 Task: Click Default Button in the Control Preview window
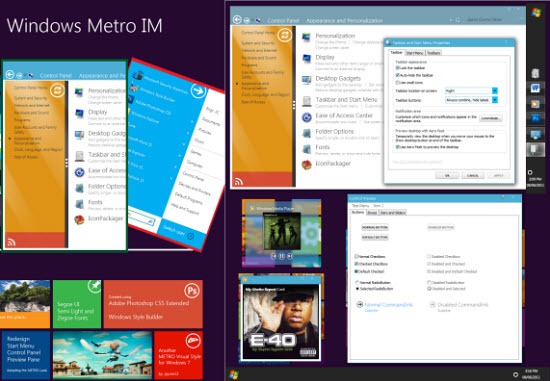tap(375, 237)
